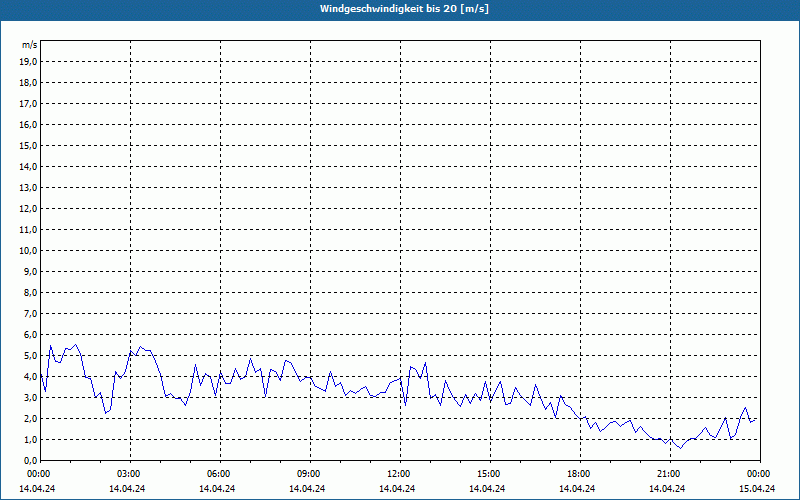The height and width of the screenshot is (500, 800).
Task: Pick the 15,0 y-axis value
Action: coord(28,145)
